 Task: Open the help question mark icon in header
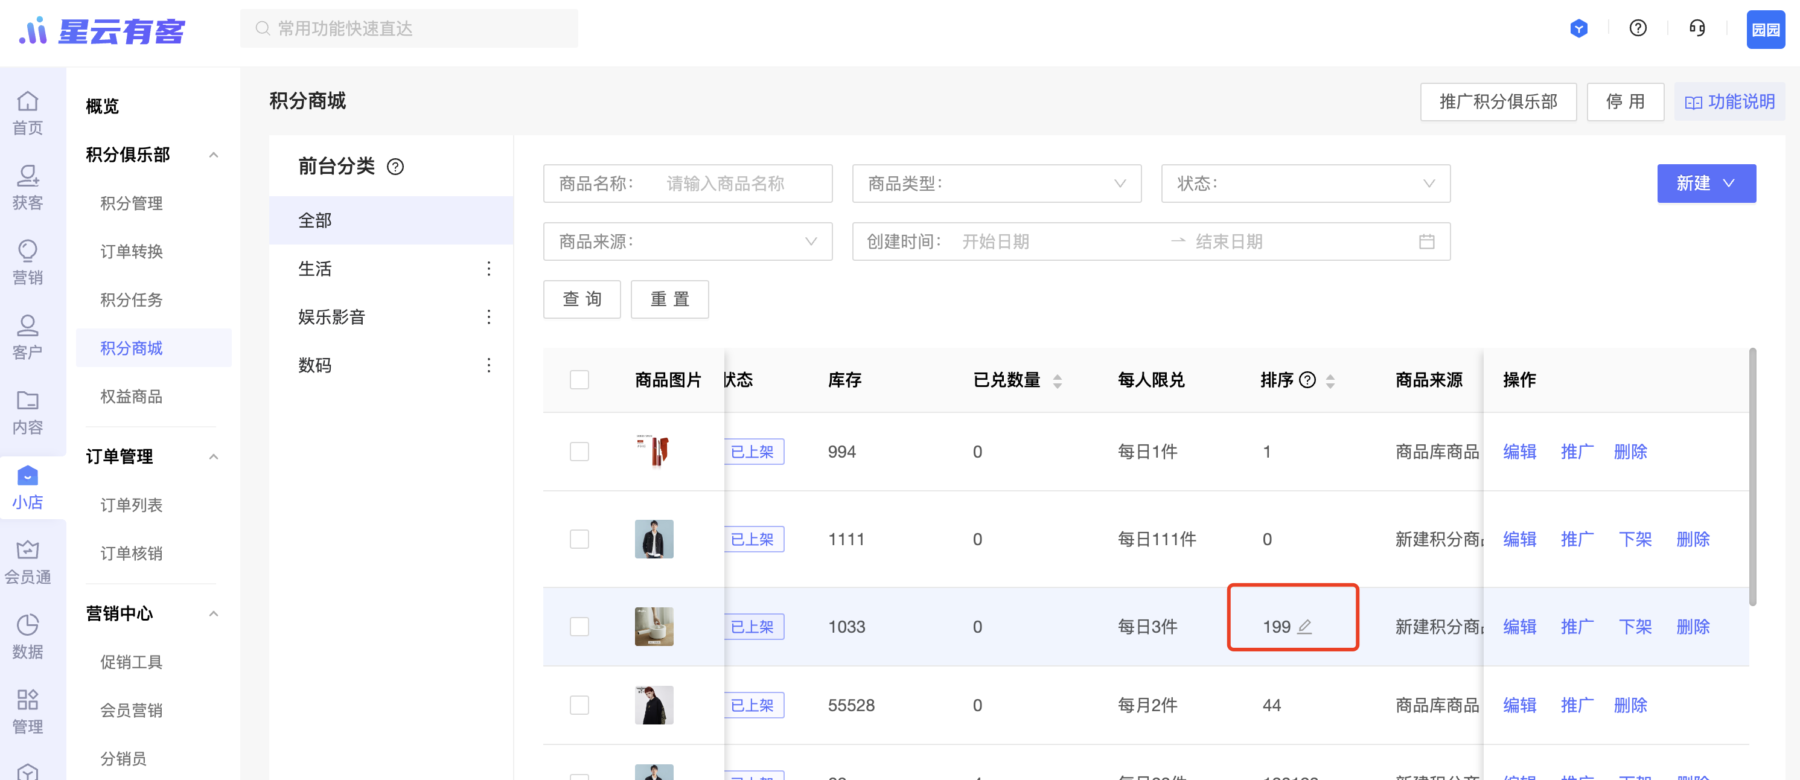pos(1638,28)
